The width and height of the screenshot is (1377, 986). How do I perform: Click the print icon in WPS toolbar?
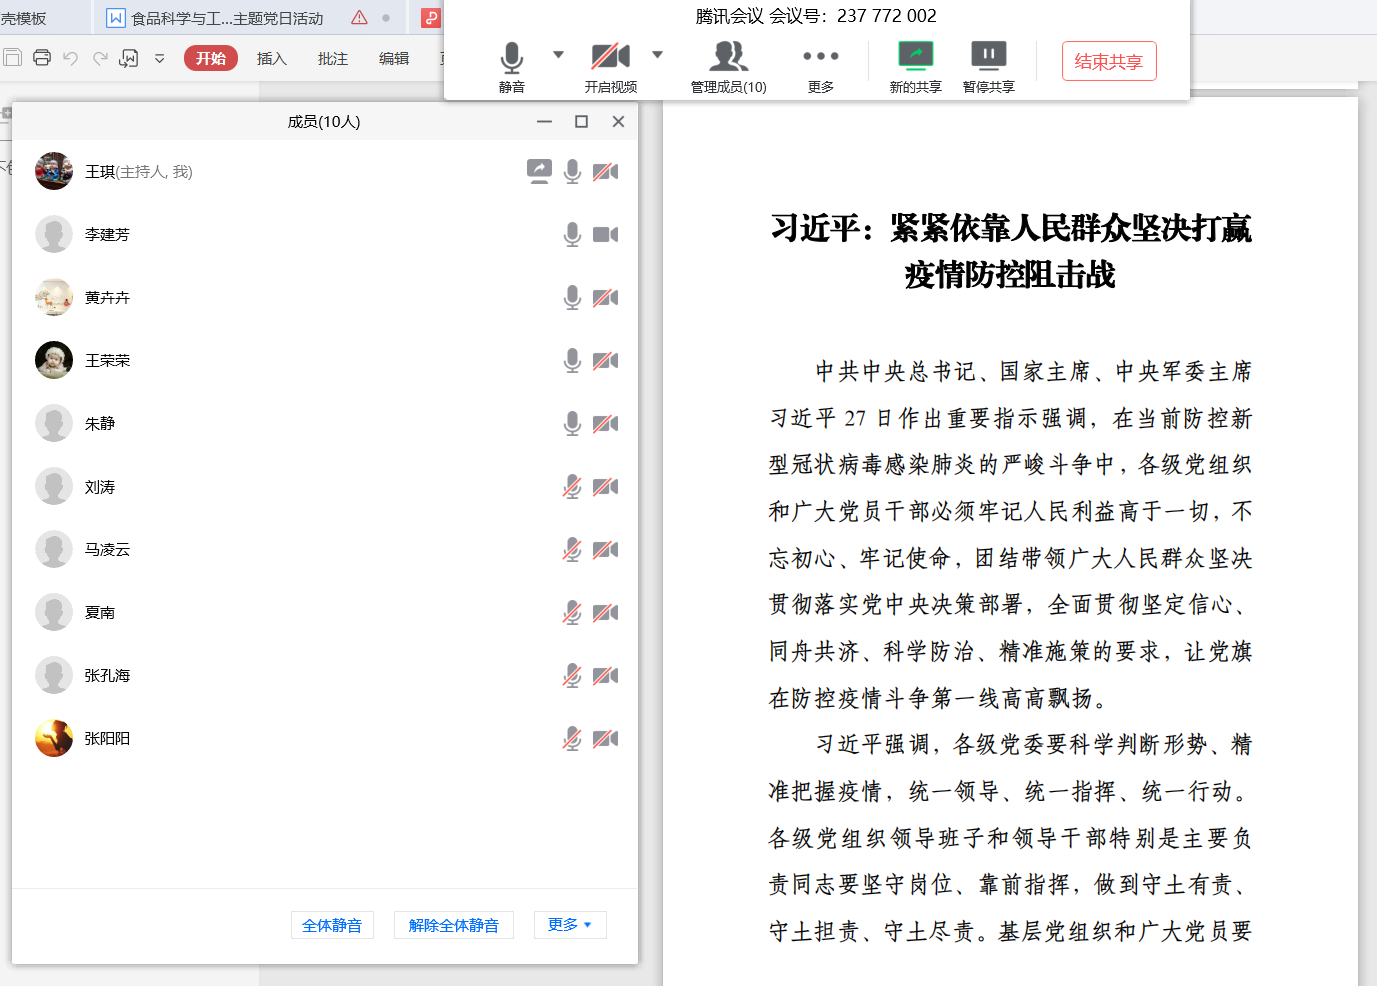42,58
